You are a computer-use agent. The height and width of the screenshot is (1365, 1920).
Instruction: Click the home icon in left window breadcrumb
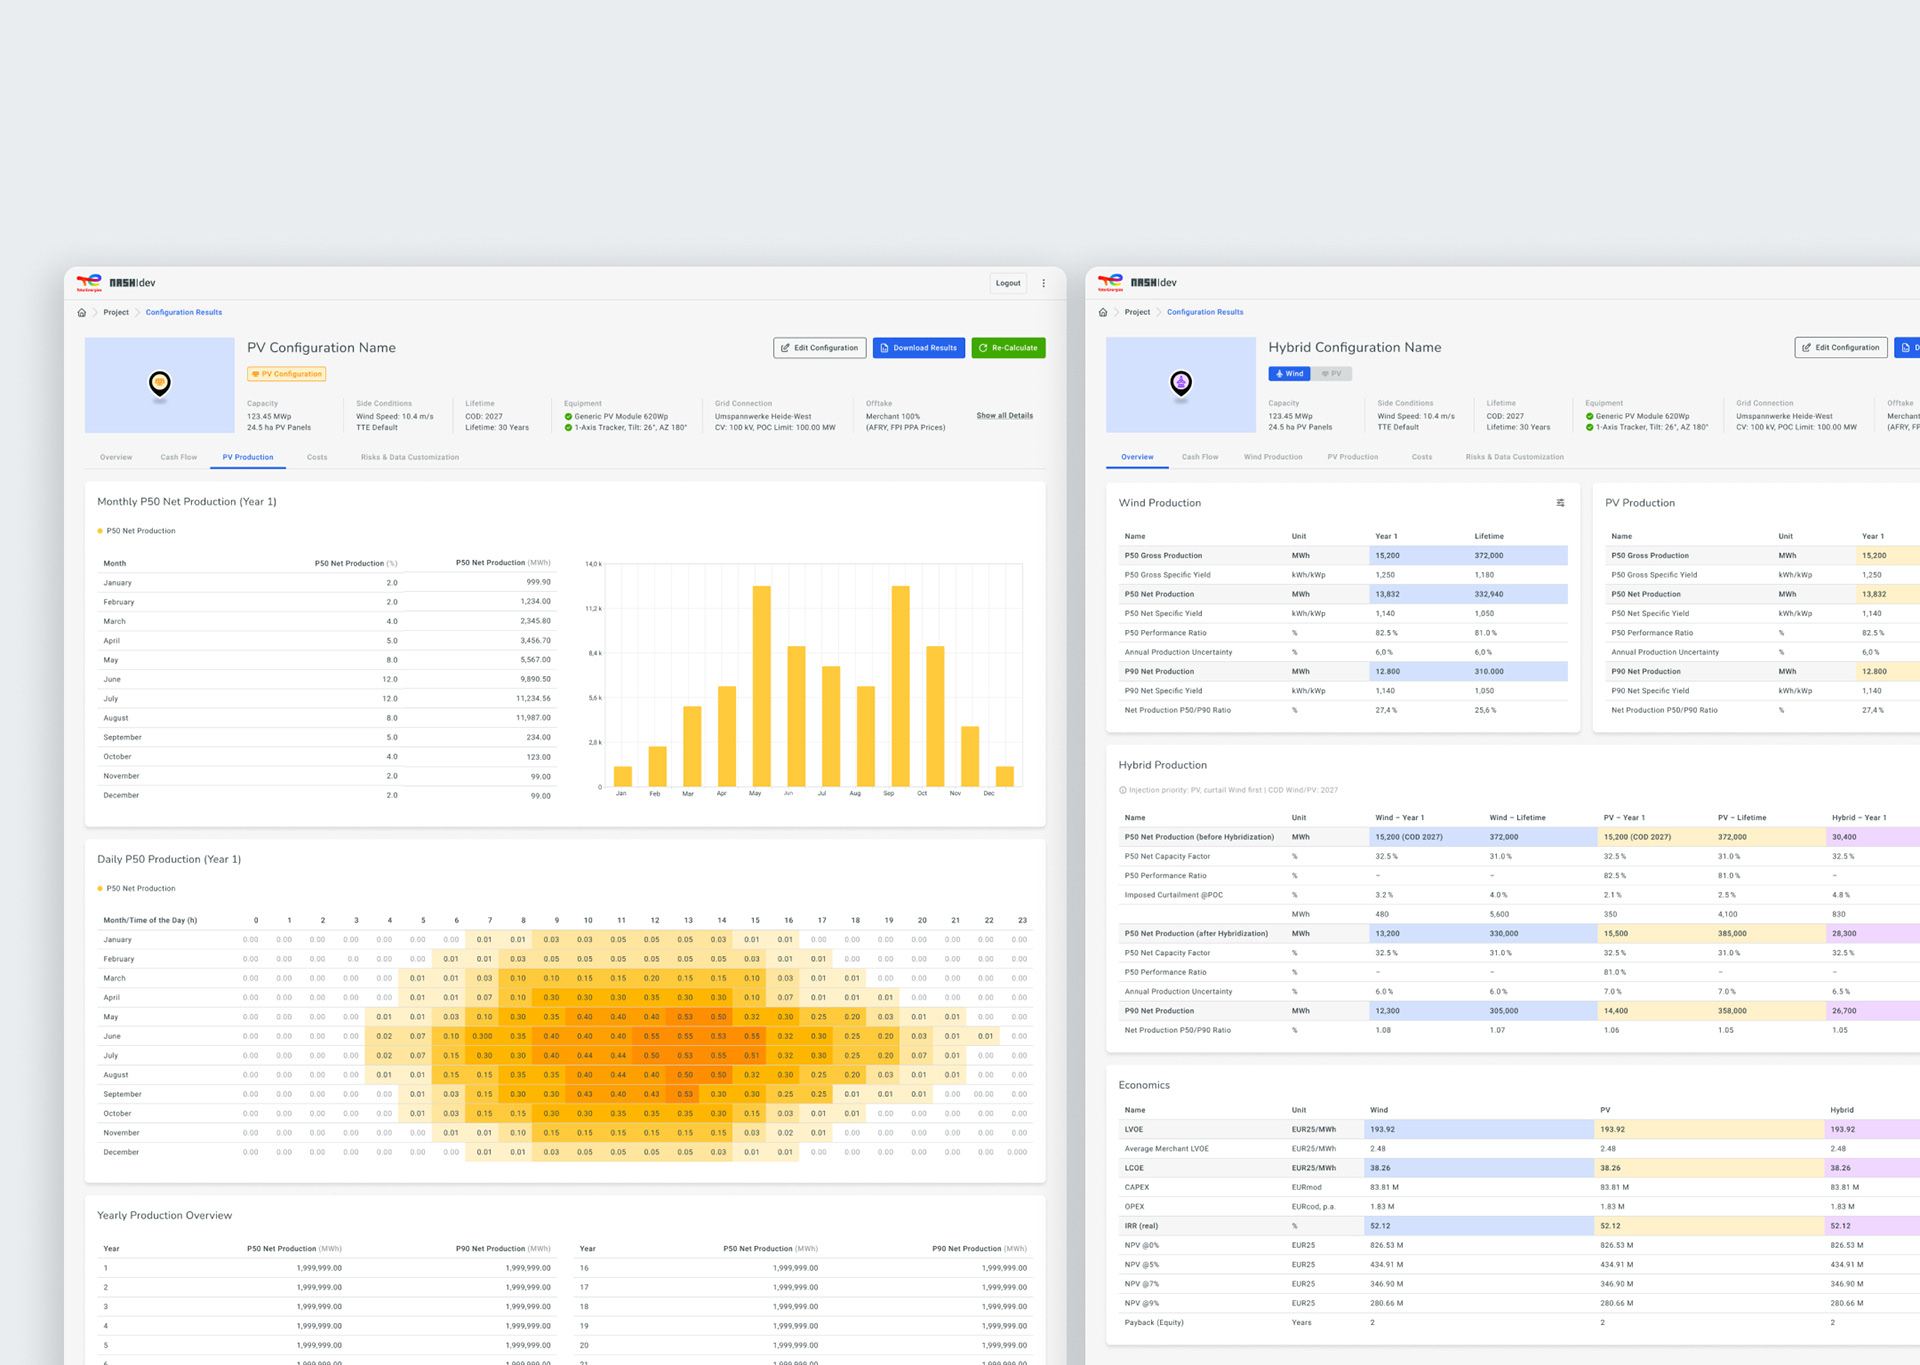(x=82, y=313)
